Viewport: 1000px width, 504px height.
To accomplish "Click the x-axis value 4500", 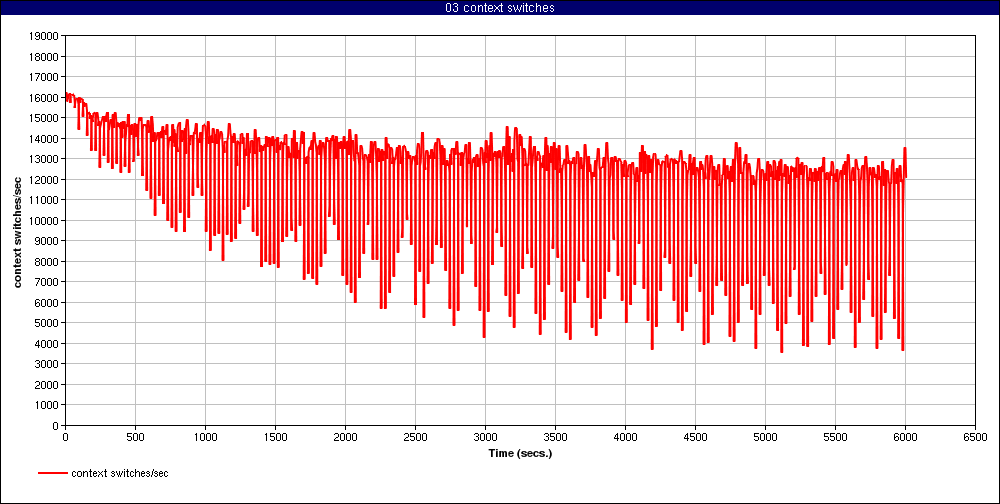I will coord(695,438).
